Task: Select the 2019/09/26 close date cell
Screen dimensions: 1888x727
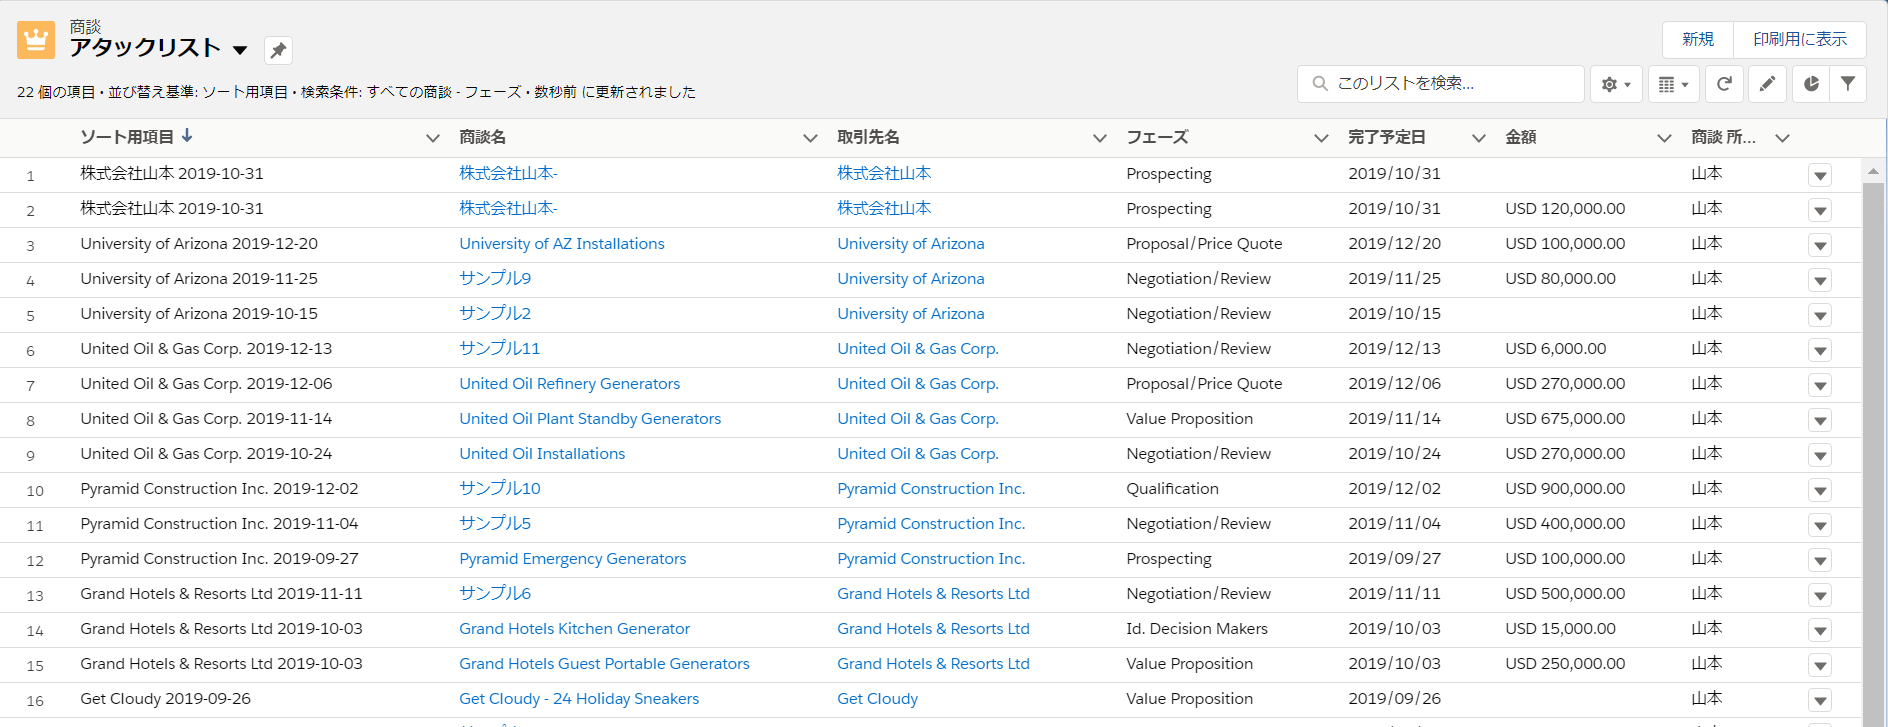Action: click(1394, 698)
